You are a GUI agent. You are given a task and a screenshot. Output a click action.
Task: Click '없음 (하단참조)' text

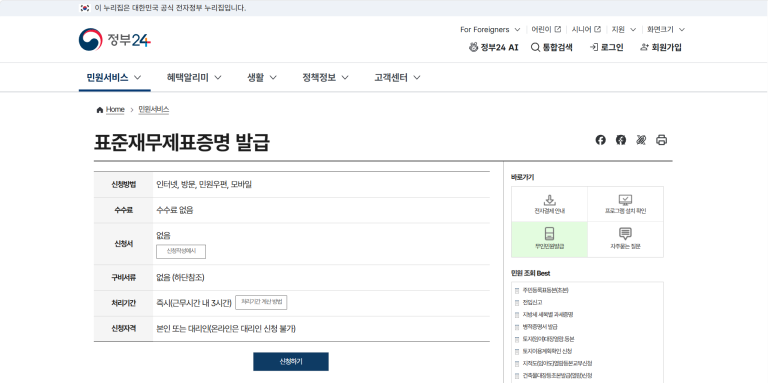180,278
